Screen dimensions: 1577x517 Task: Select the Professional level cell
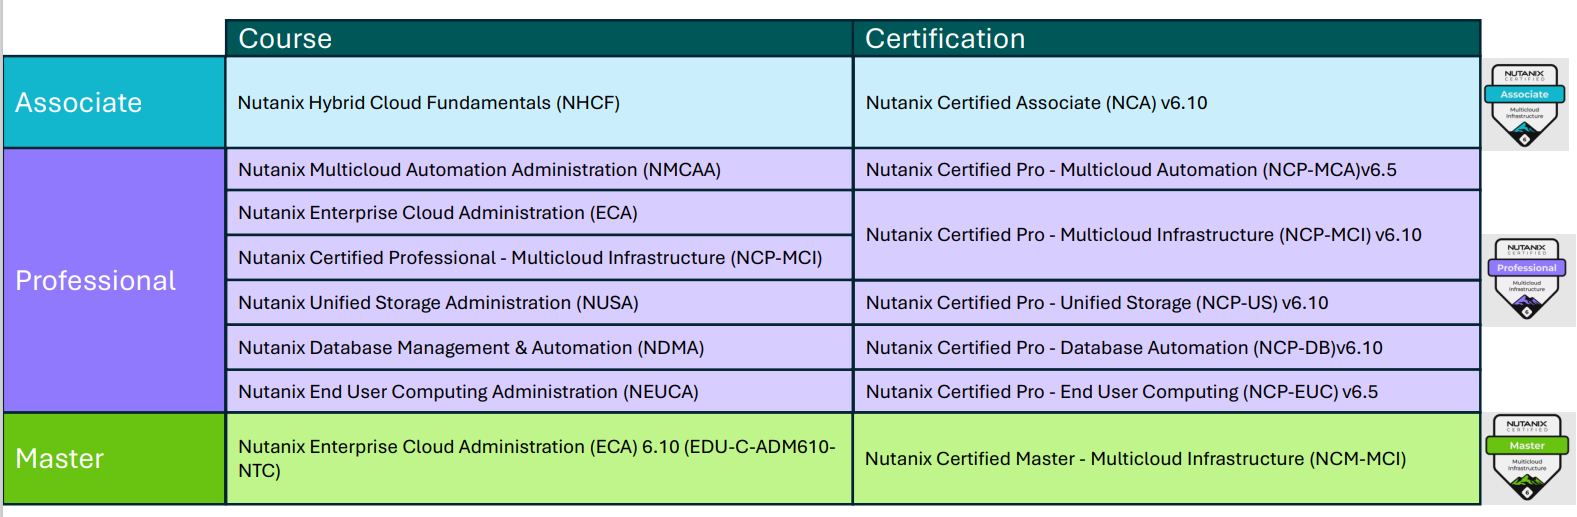[114, 280]
